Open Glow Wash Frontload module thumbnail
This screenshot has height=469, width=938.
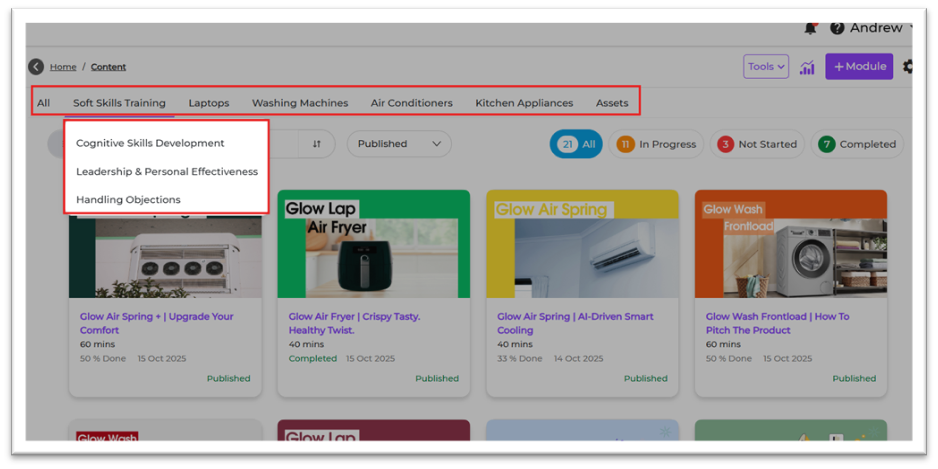point(790,244)
